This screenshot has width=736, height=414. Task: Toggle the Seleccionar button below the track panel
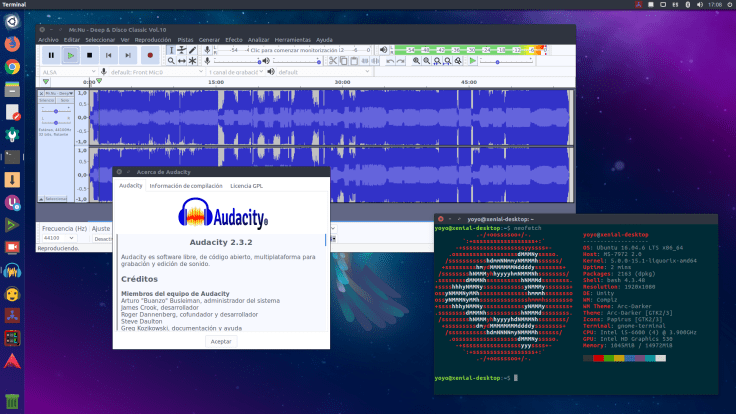(56, 199)
